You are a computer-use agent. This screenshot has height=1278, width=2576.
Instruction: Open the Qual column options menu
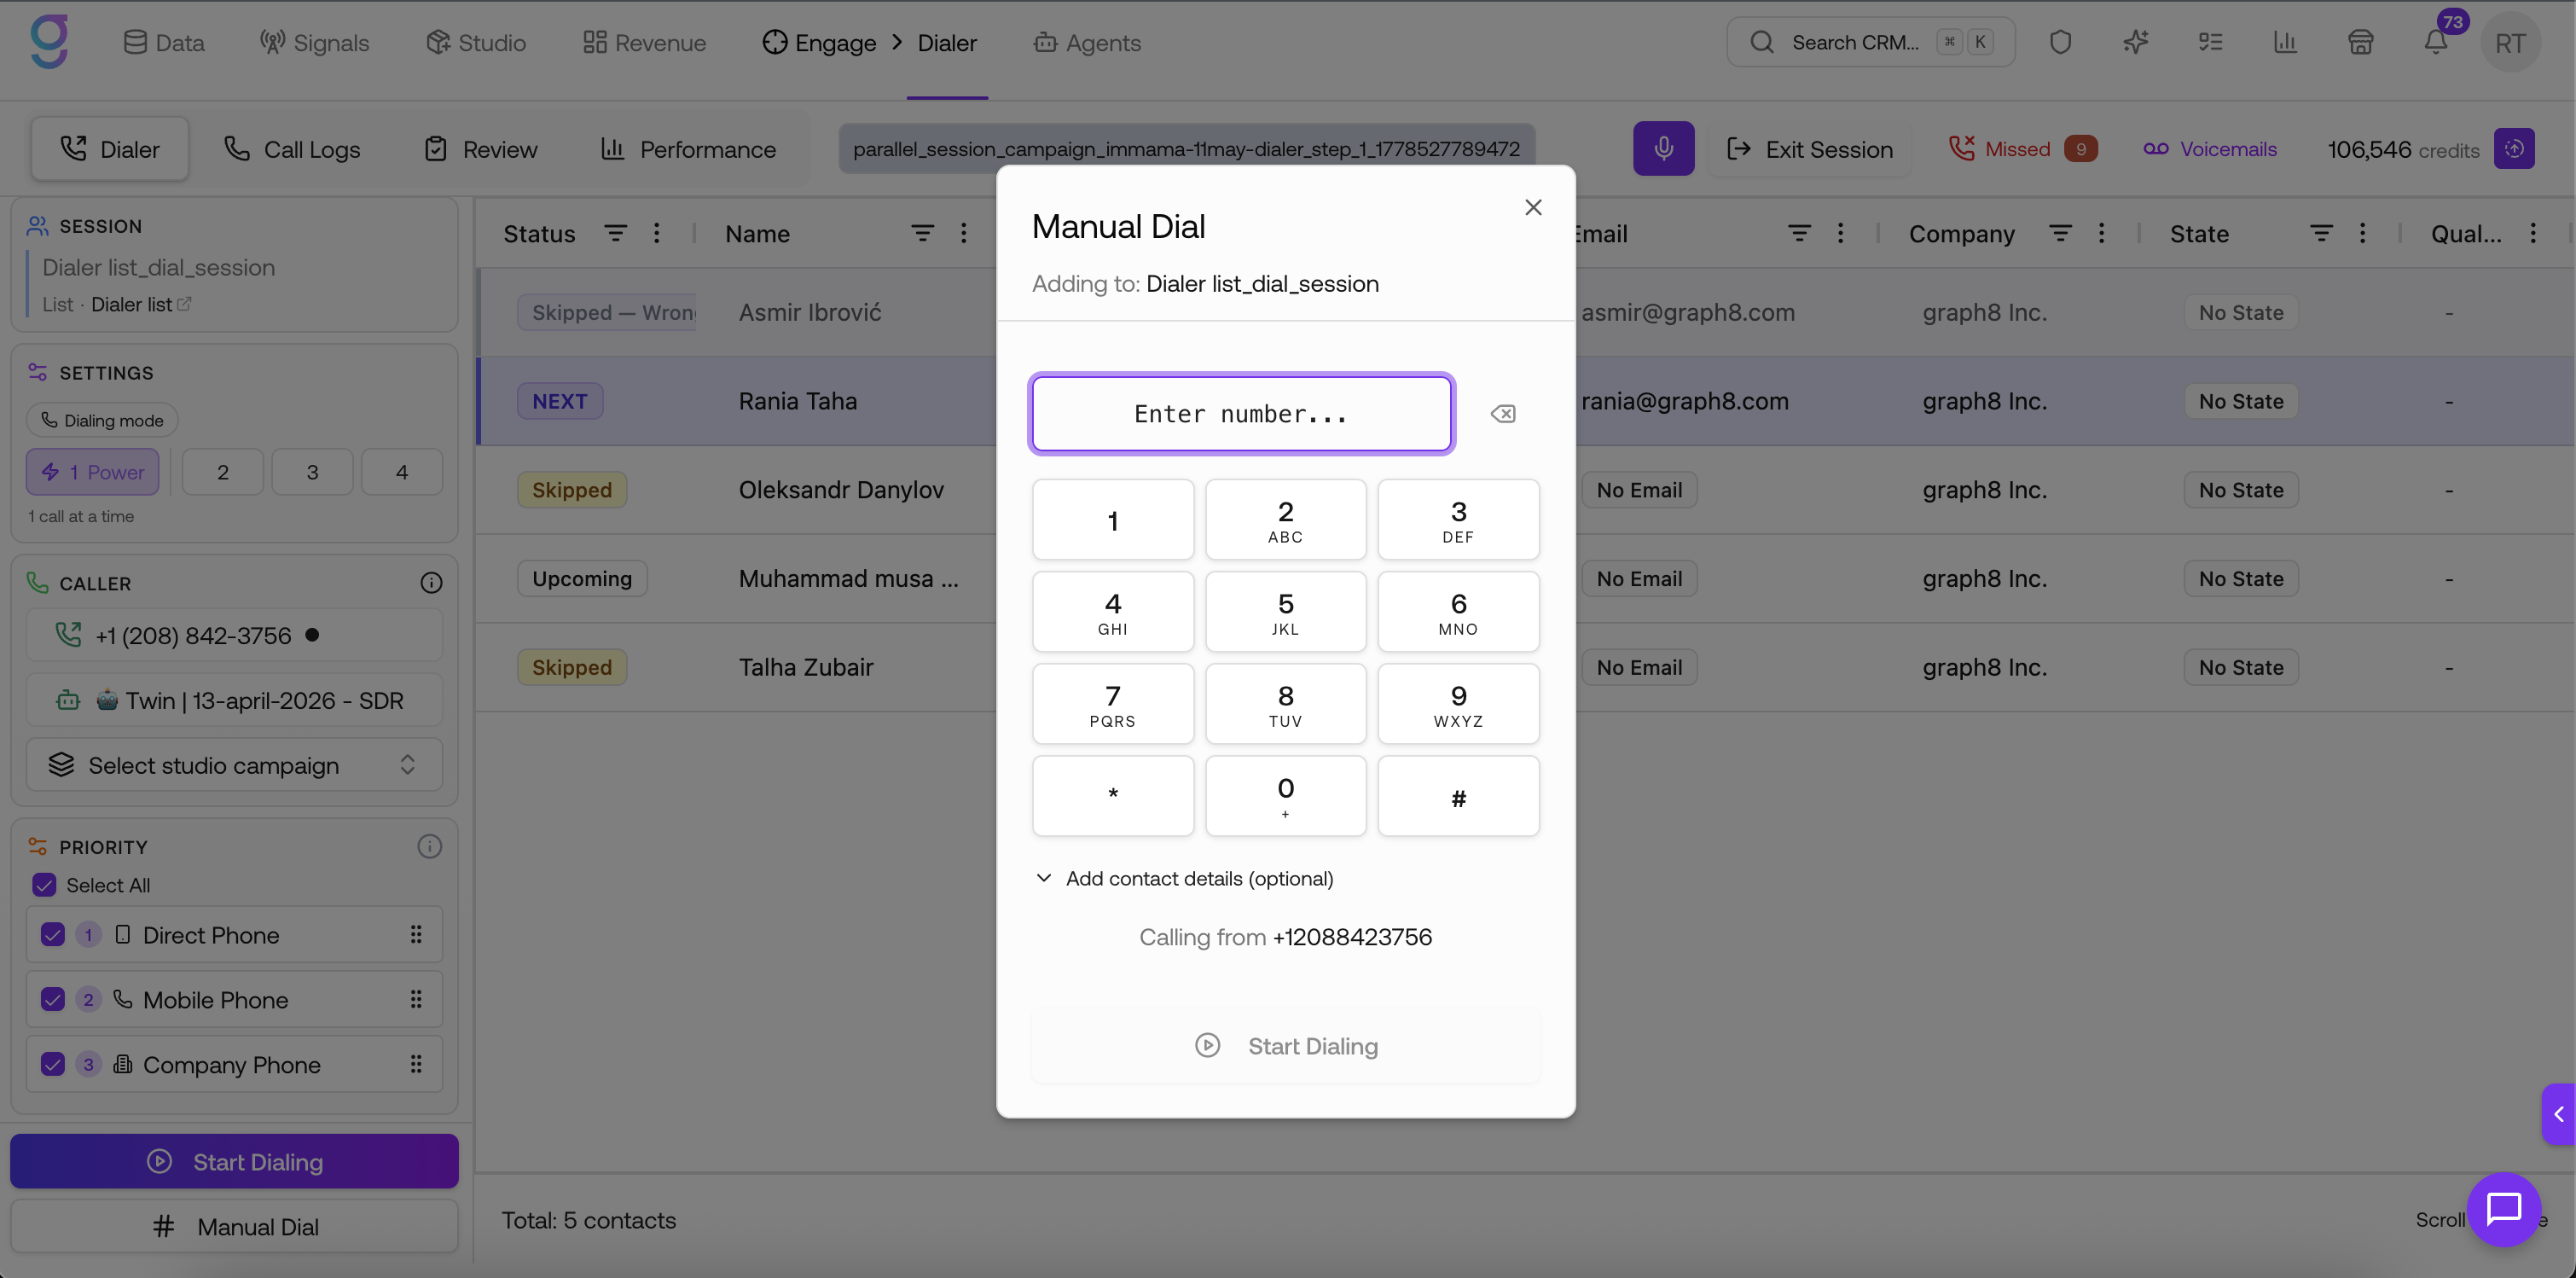(x=2533, y=233)
